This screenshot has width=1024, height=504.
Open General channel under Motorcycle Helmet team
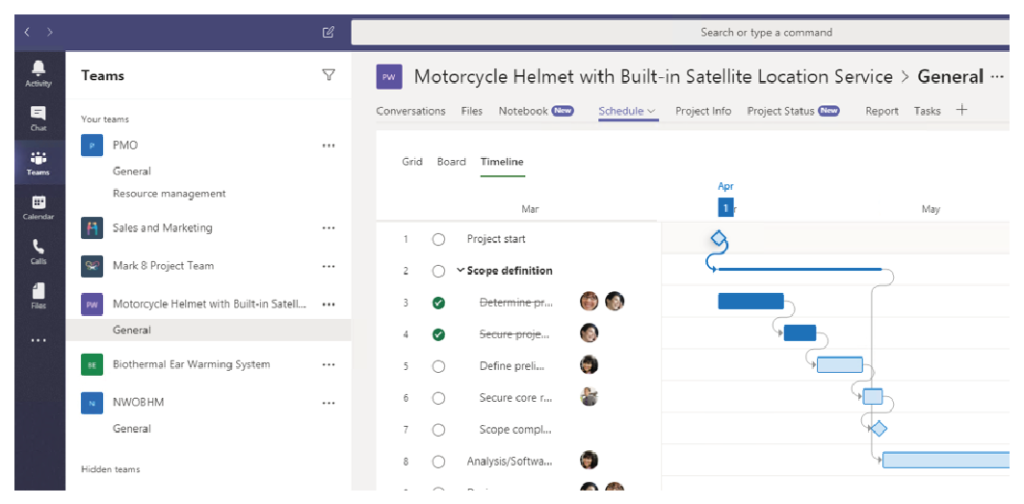[132, 330]
